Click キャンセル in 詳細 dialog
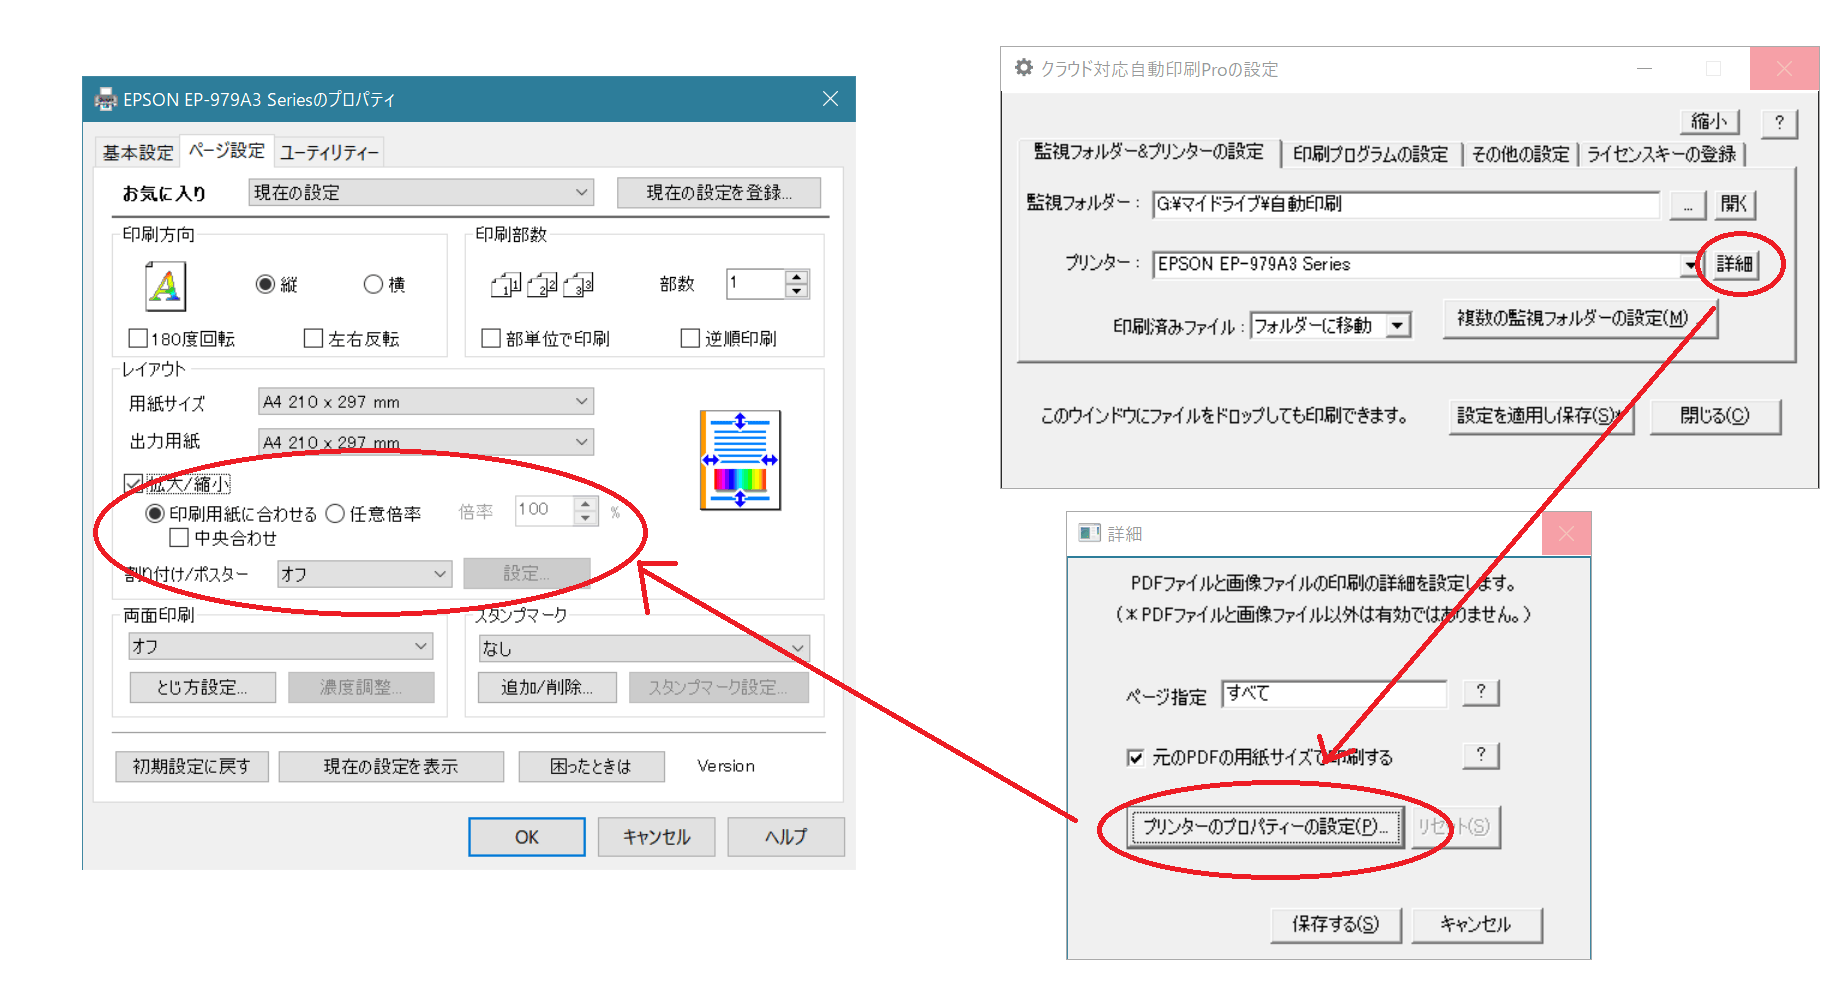 coord(1476,925)
